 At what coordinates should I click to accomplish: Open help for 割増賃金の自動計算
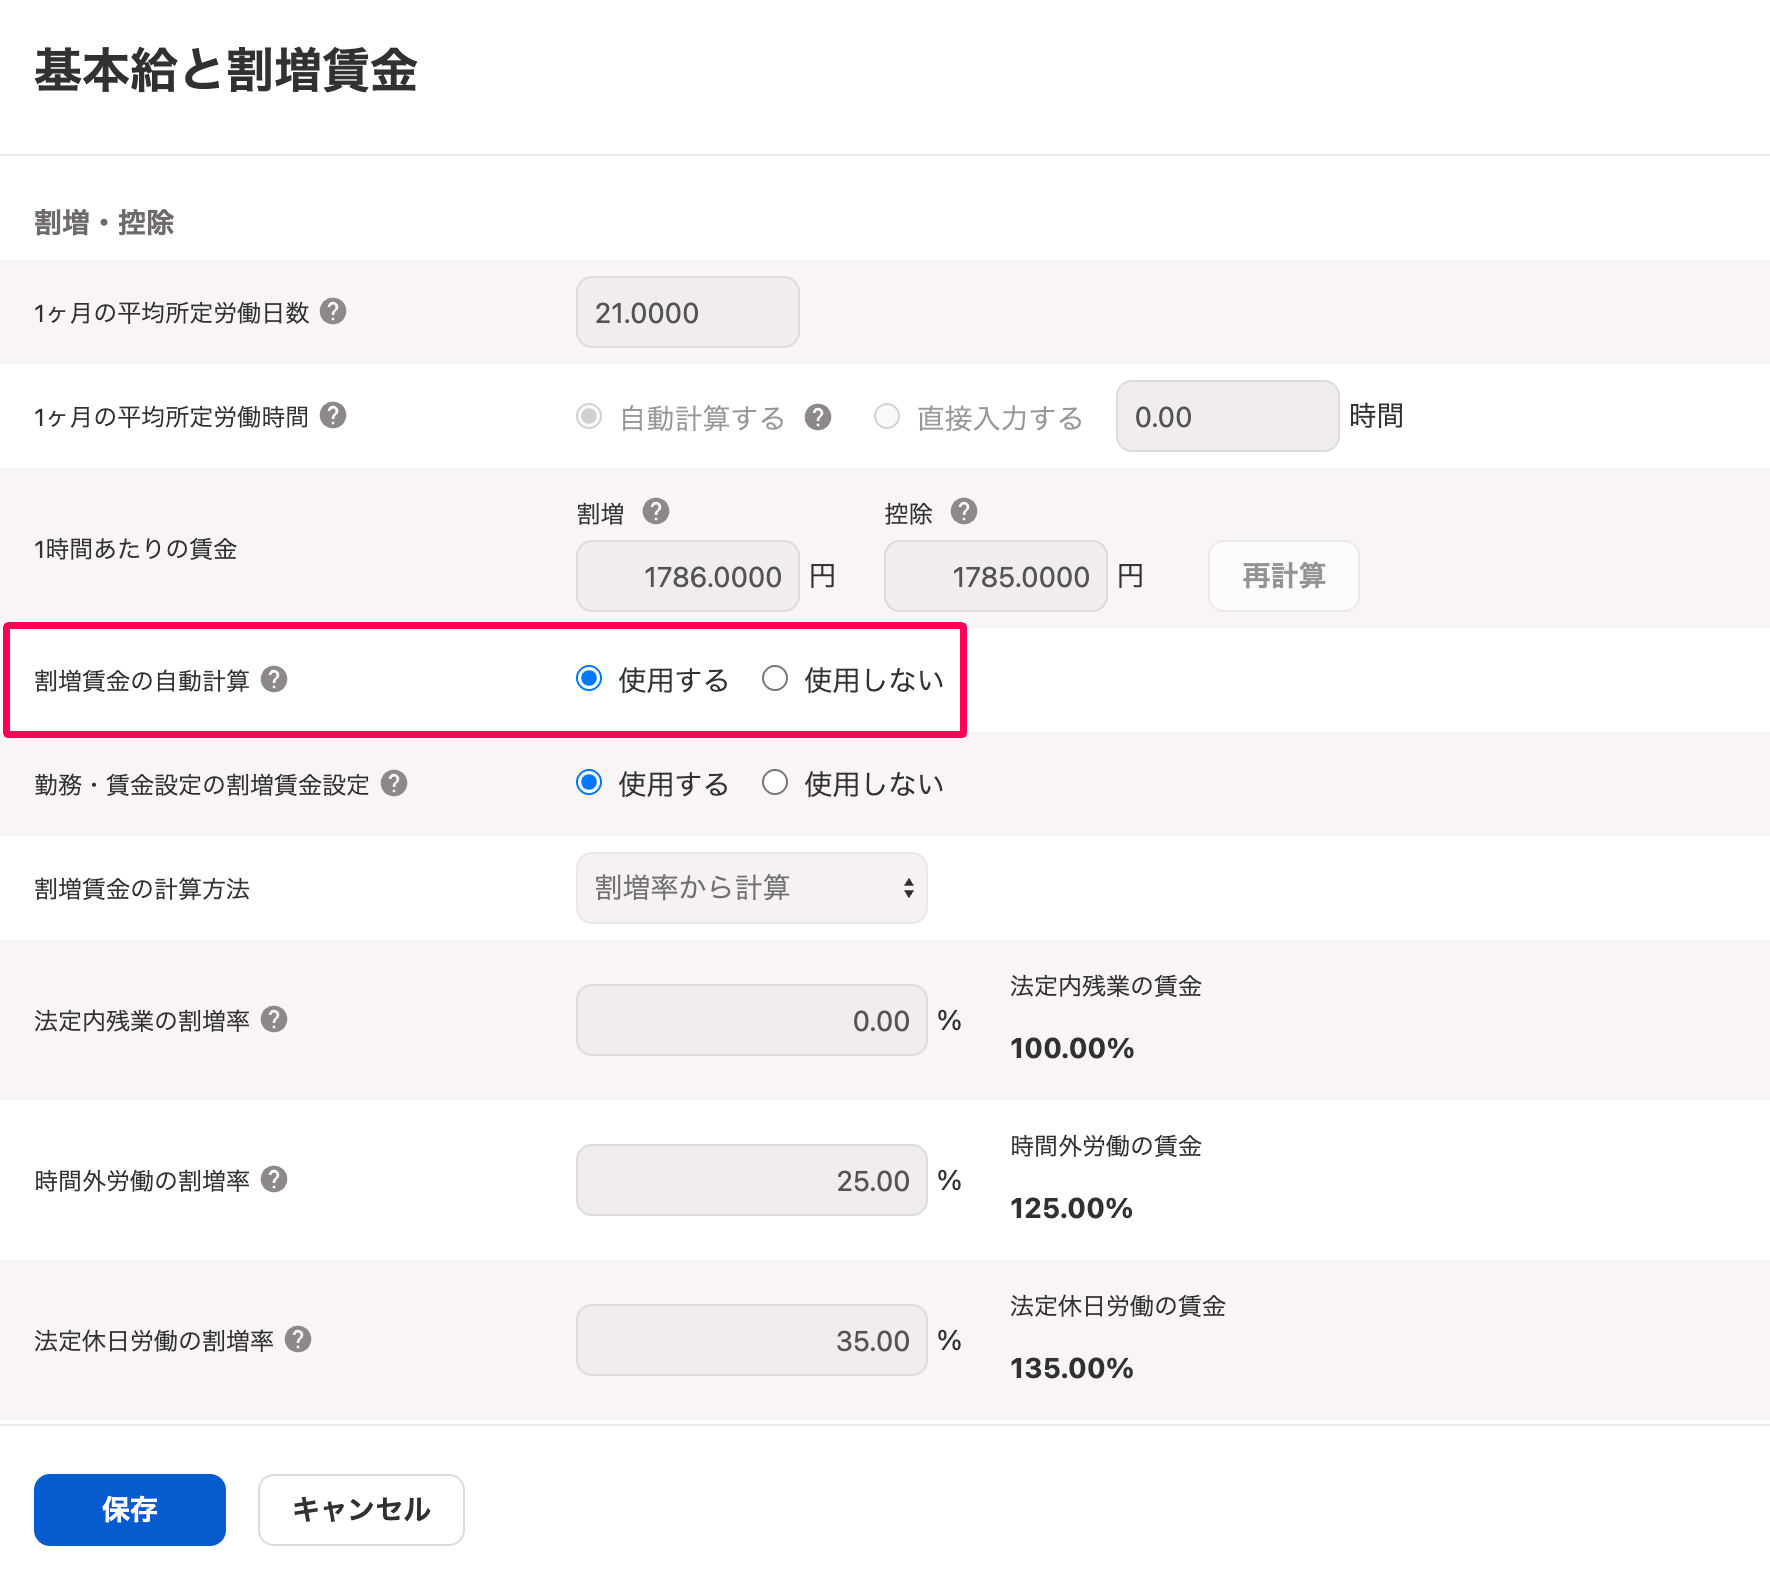tap(274, 679)
